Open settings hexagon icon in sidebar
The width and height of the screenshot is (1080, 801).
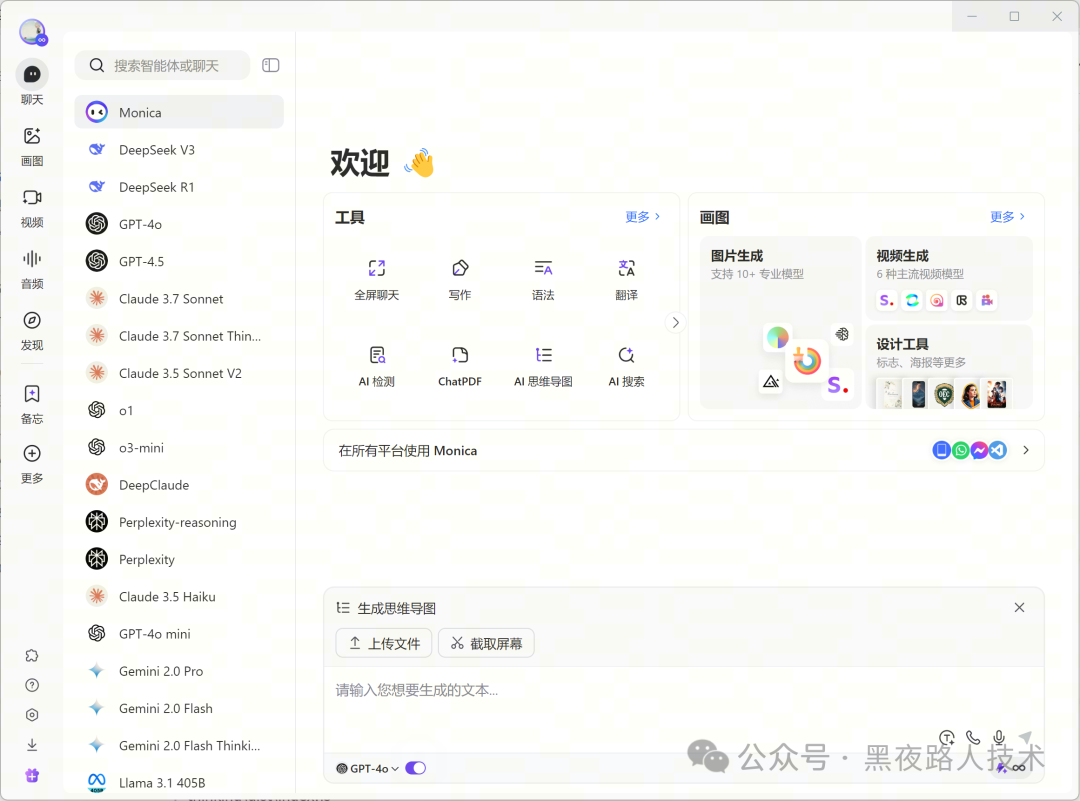(x=32, y=715)
